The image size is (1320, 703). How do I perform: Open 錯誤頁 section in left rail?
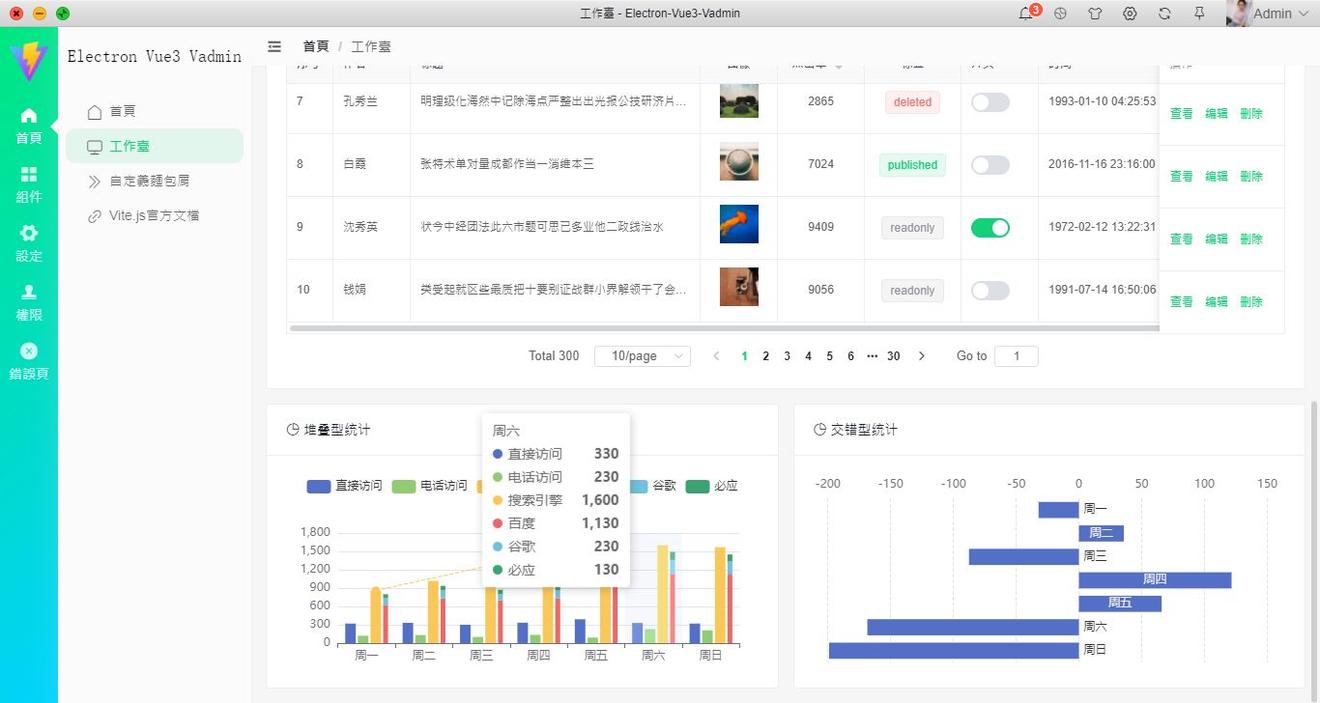29,361
